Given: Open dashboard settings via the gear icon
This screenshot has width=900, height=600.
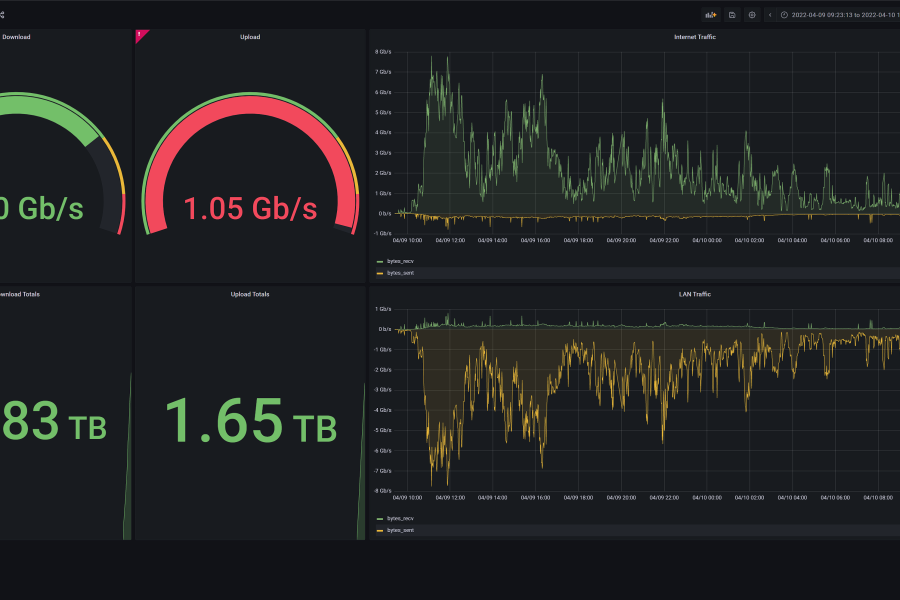Looking at the screenshot, I should 752,15.
